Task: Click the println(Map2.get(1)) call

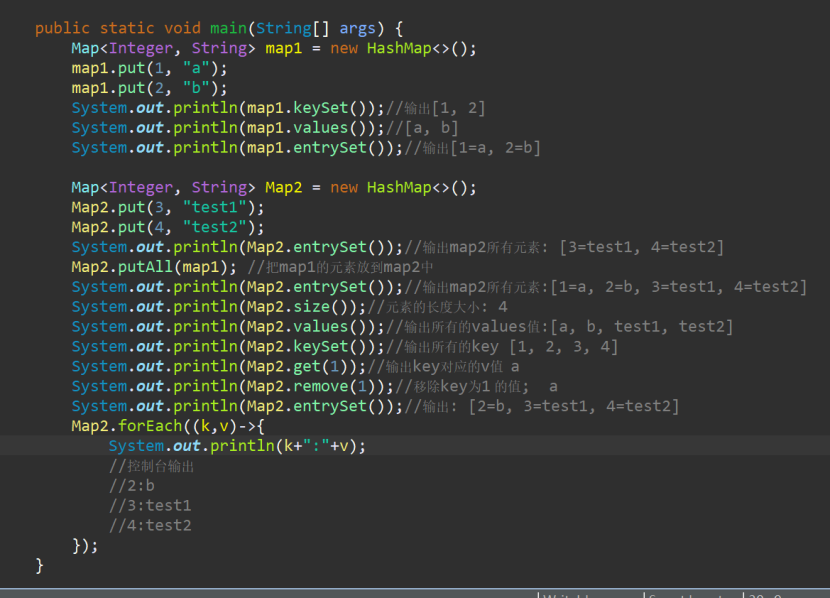Action: coord(219,366)
